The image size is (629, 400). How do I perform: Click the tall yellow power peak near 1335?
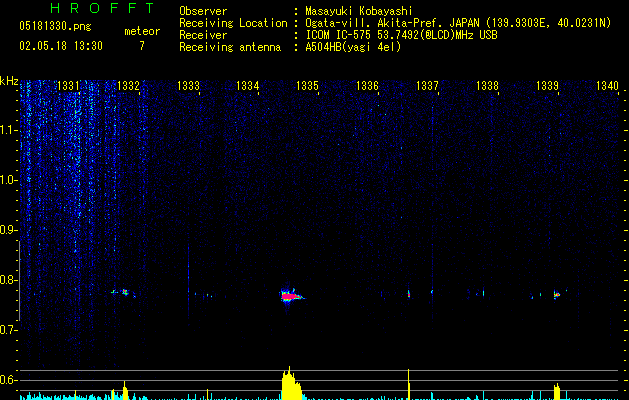pyautogui.click(x=291, y=384)
